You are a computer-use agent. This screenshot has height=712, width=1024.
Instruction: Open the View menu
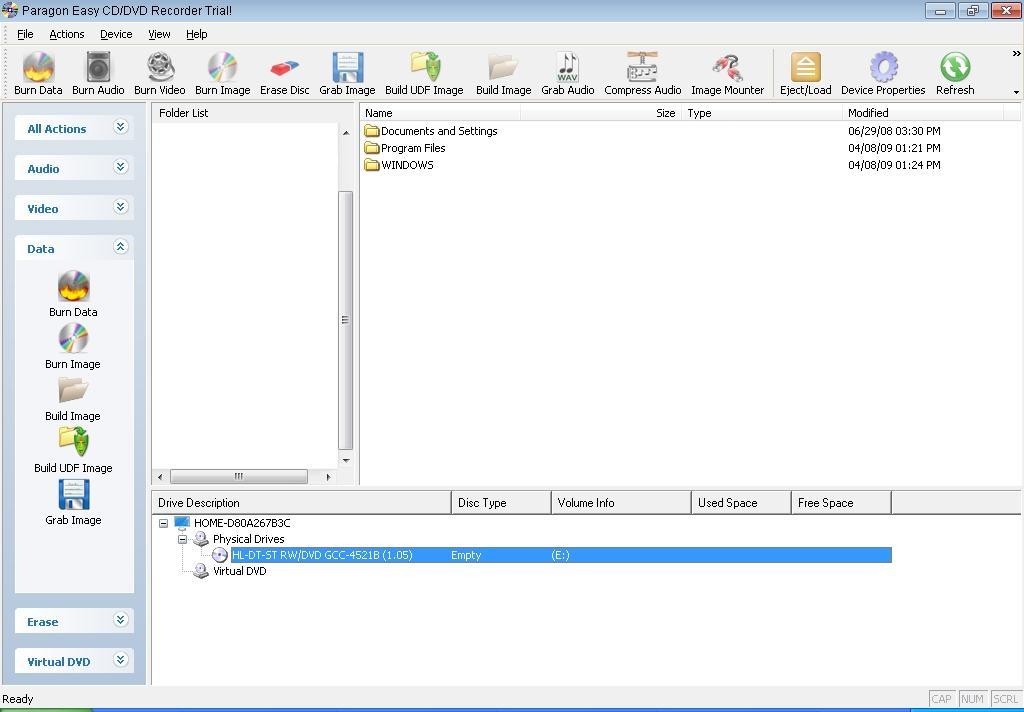click(x=159, y=34)
